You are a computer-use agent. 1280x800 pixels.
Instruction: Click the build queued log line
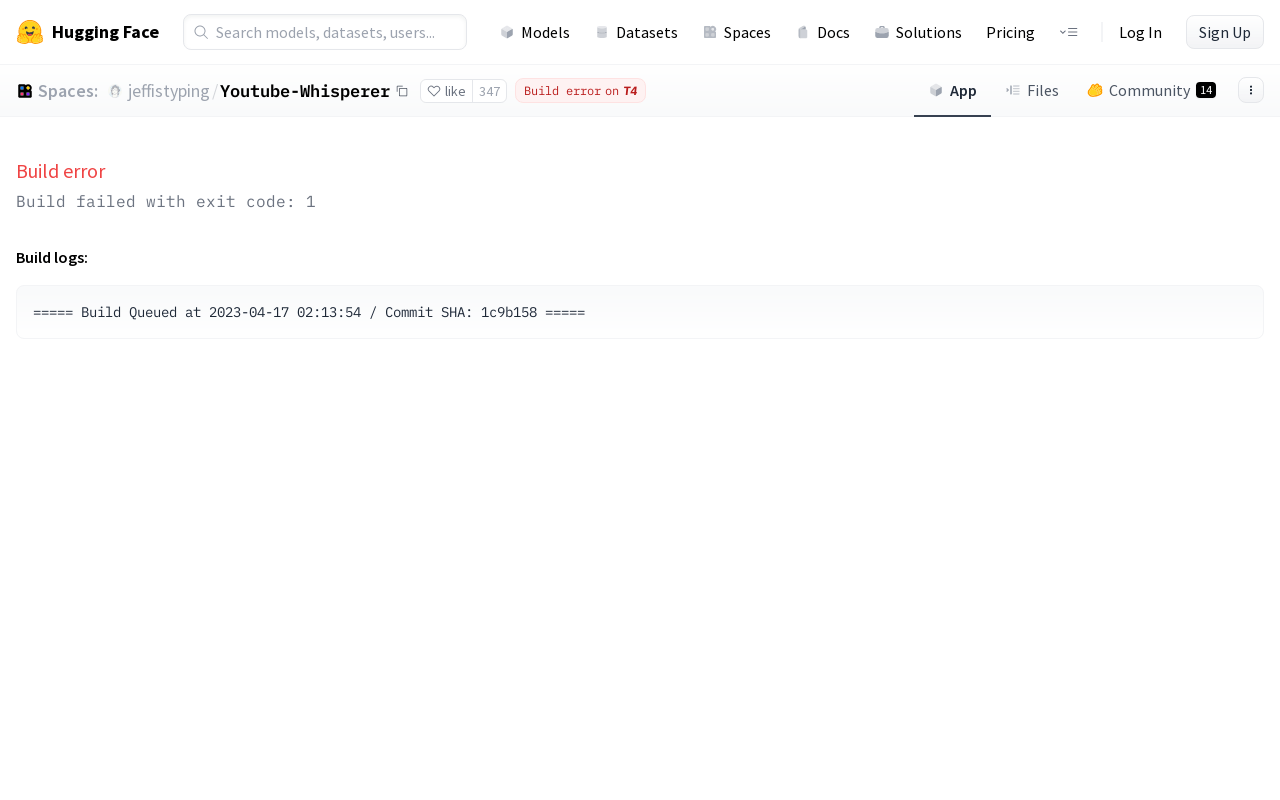[309, 312]
